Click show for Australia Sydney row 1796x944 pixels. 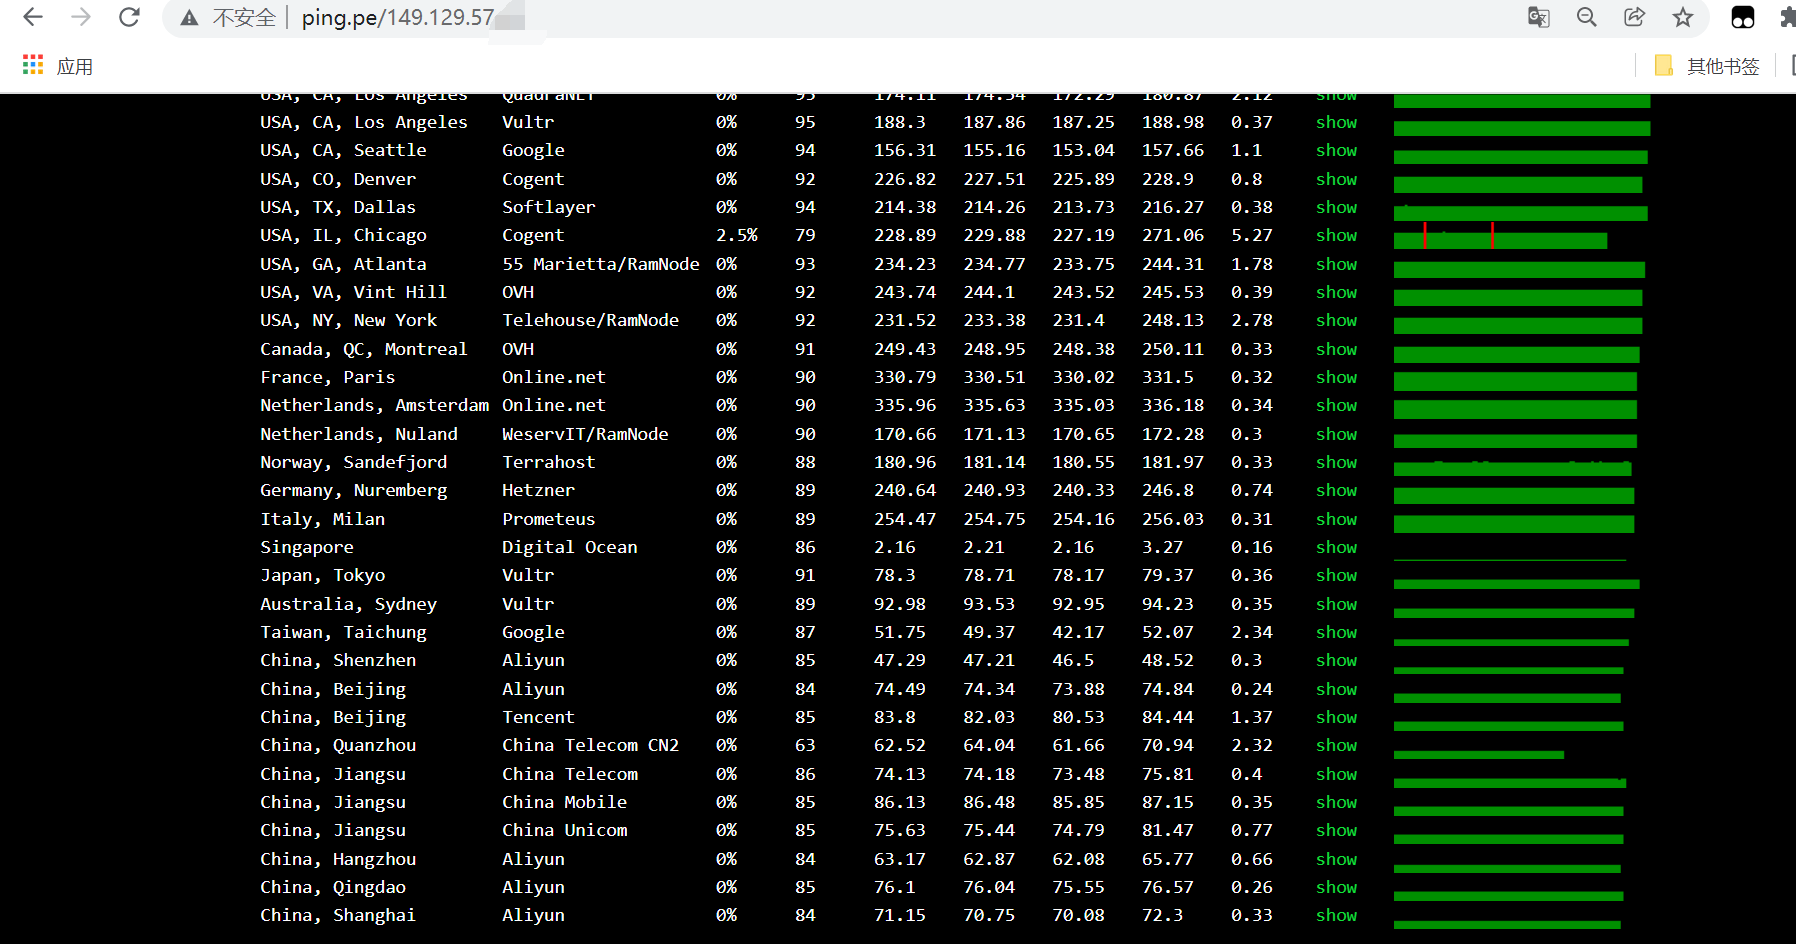(1336, 604)
